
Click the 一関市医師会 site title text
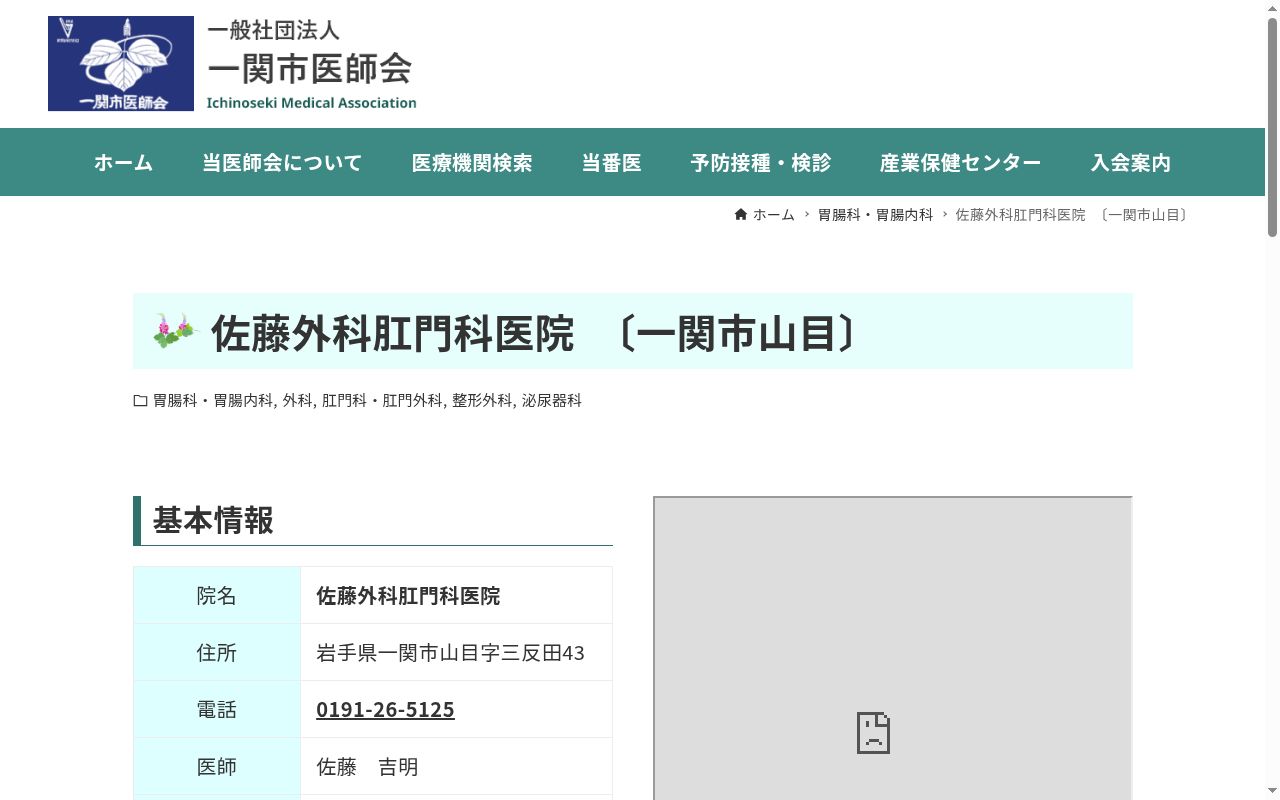(x=309, y=68)
